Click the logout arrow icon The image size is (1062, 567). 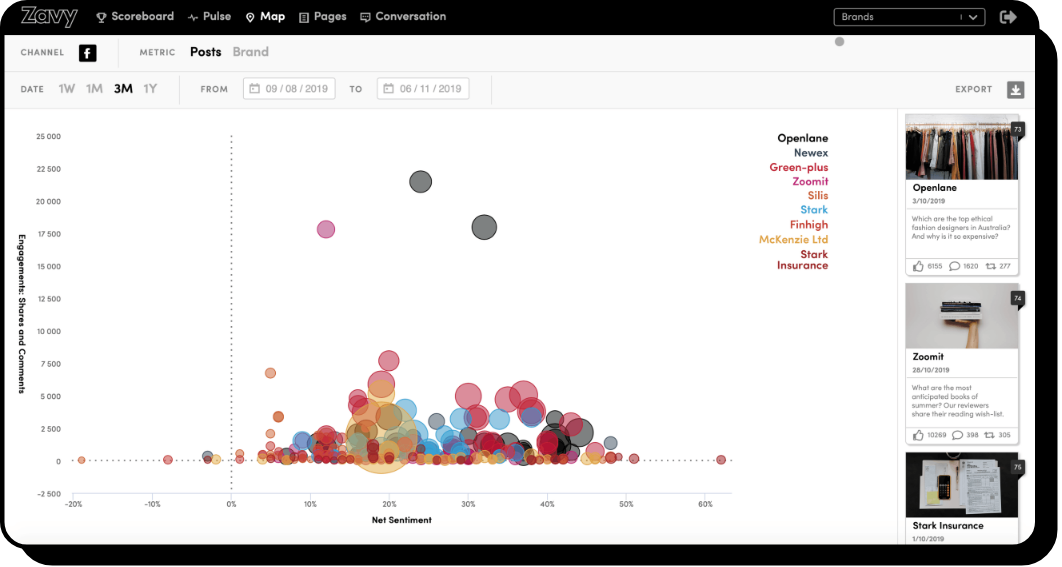pos(1008,17)
